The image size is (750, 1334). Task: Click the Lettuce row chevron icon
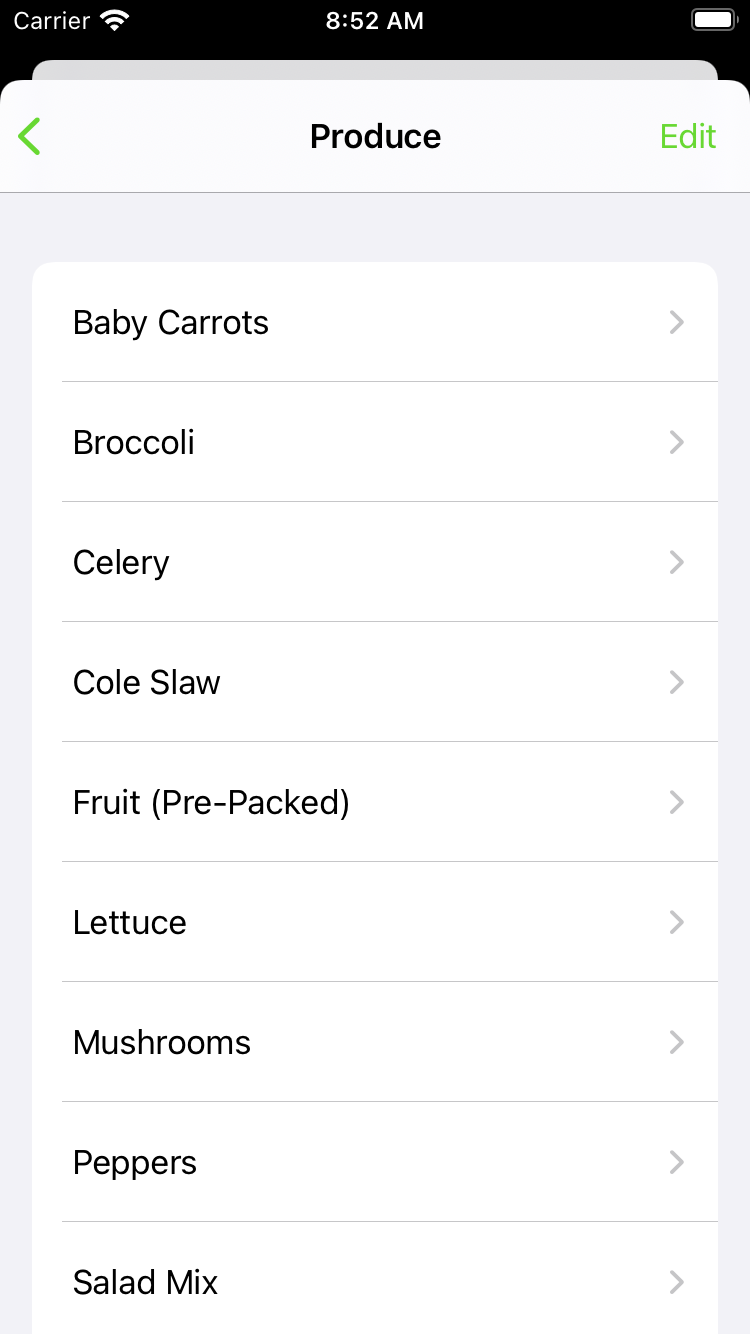point(677,922)
